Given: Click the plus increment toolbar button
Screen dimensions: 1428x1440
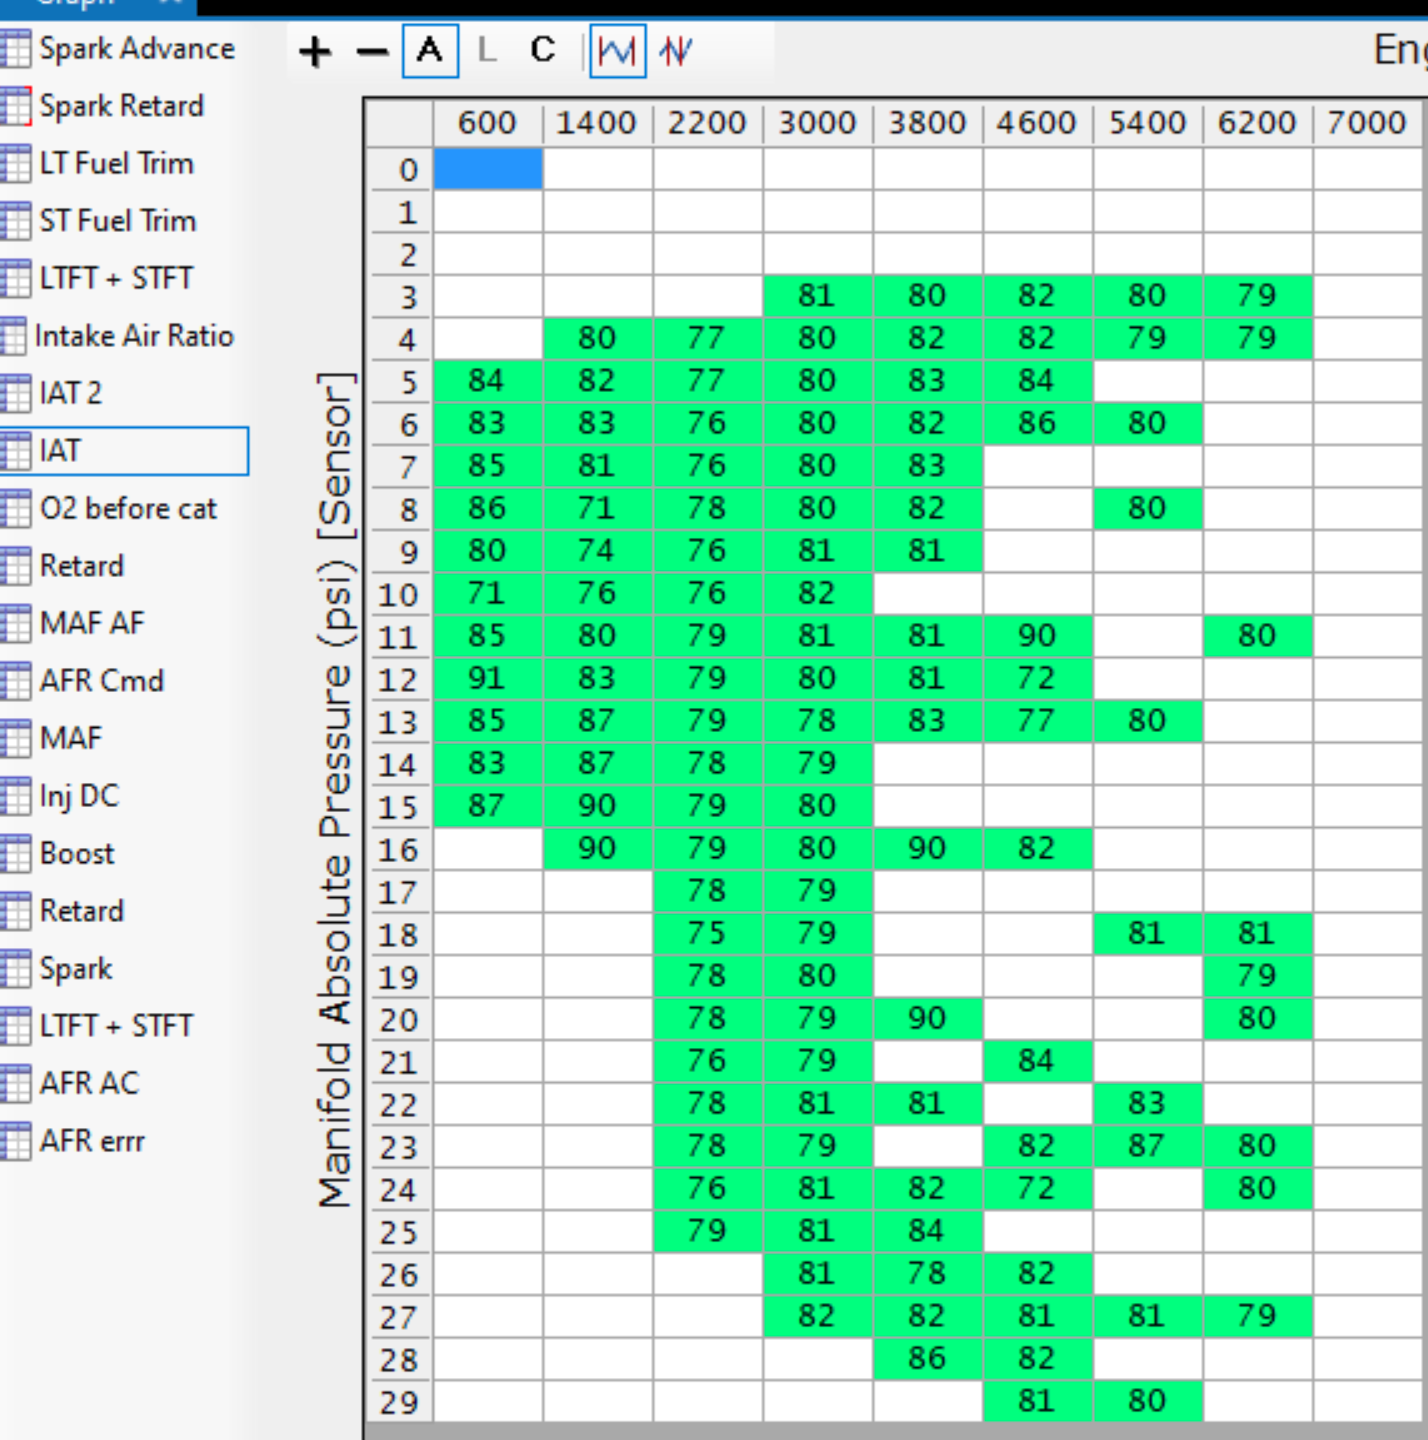Looking at the screenshot, I should [315, 51].
